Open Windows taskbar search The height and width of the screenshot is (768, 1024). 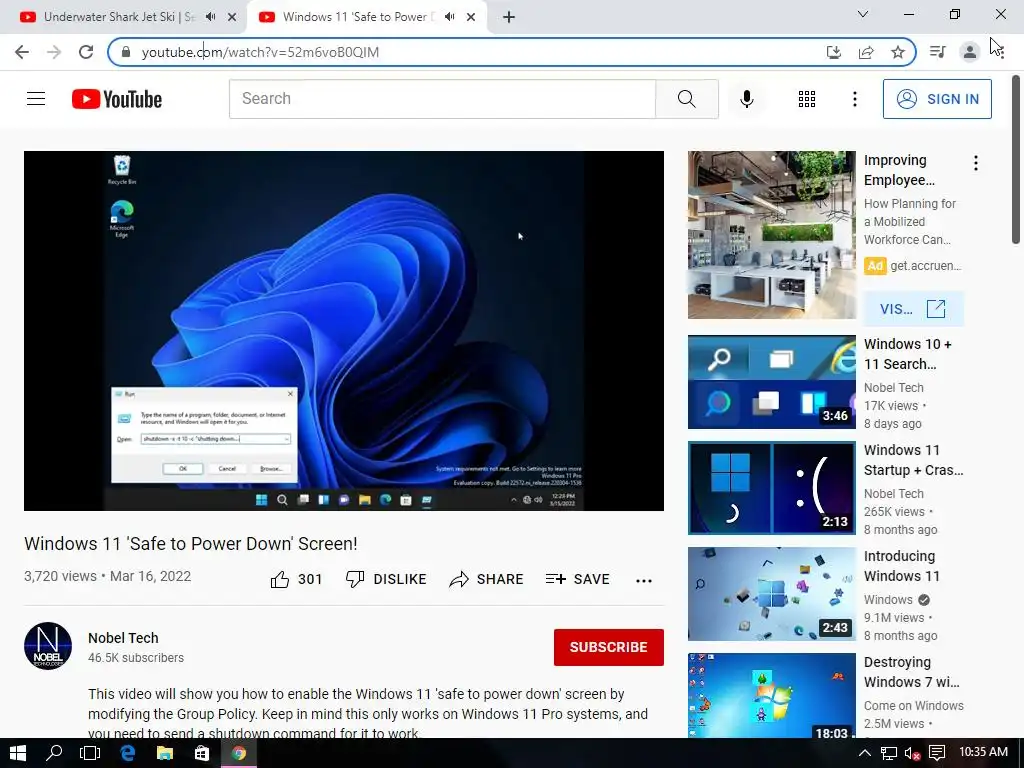54,753
